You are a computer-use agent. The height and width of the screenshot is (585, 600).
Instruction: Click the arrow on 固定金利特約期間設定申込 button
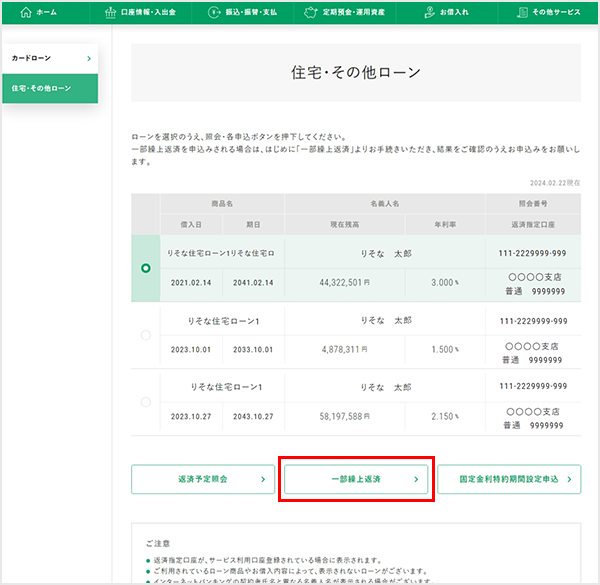[x=569, y=479]
